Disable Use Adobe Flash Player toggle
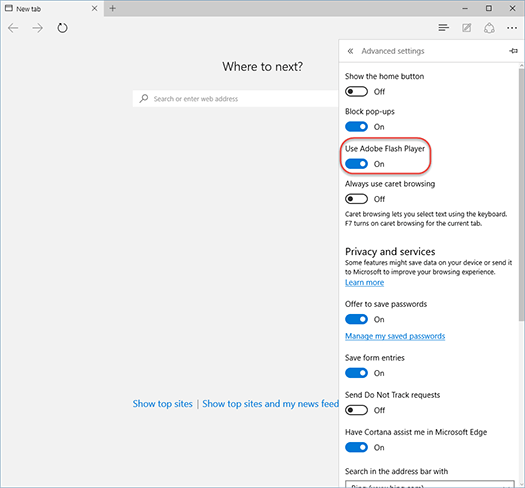This screenshot has width=525, height=488. (356, 164)
